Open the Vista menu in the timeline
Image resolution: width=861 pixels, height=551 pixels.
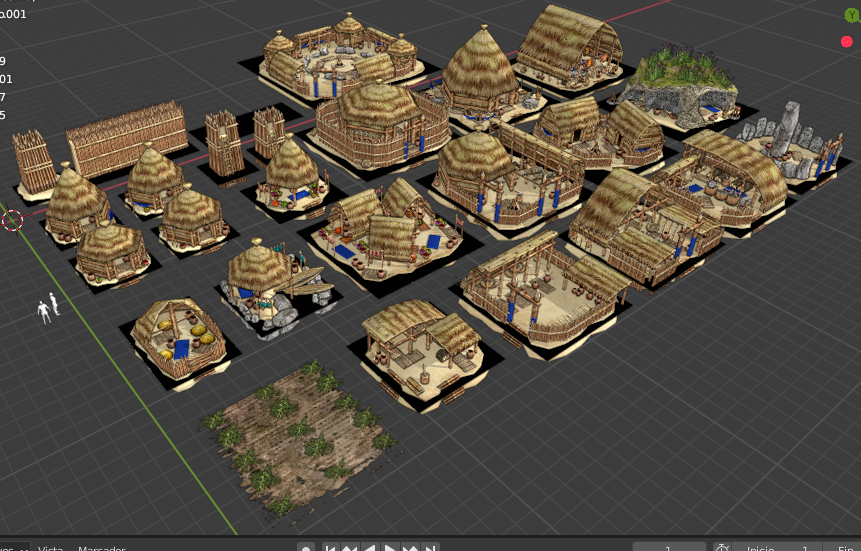pyautogui.click(x=51, y=548)
